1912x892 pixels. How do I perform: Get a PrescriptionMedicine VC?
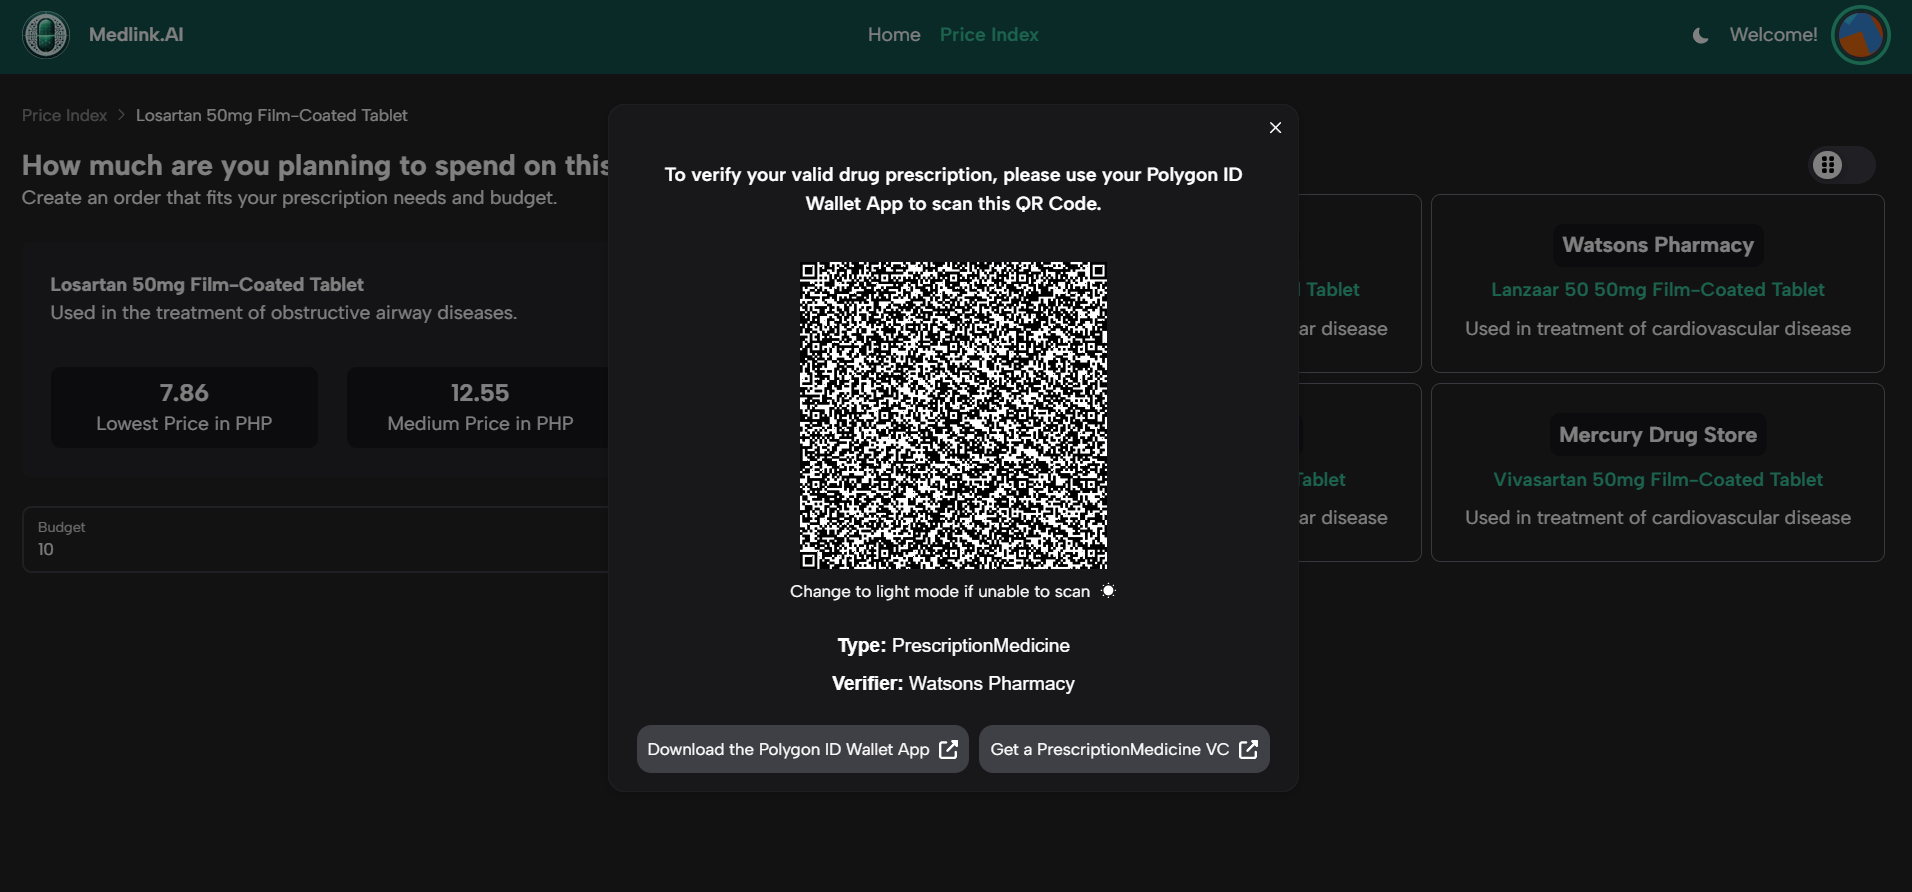[1124, 749]
